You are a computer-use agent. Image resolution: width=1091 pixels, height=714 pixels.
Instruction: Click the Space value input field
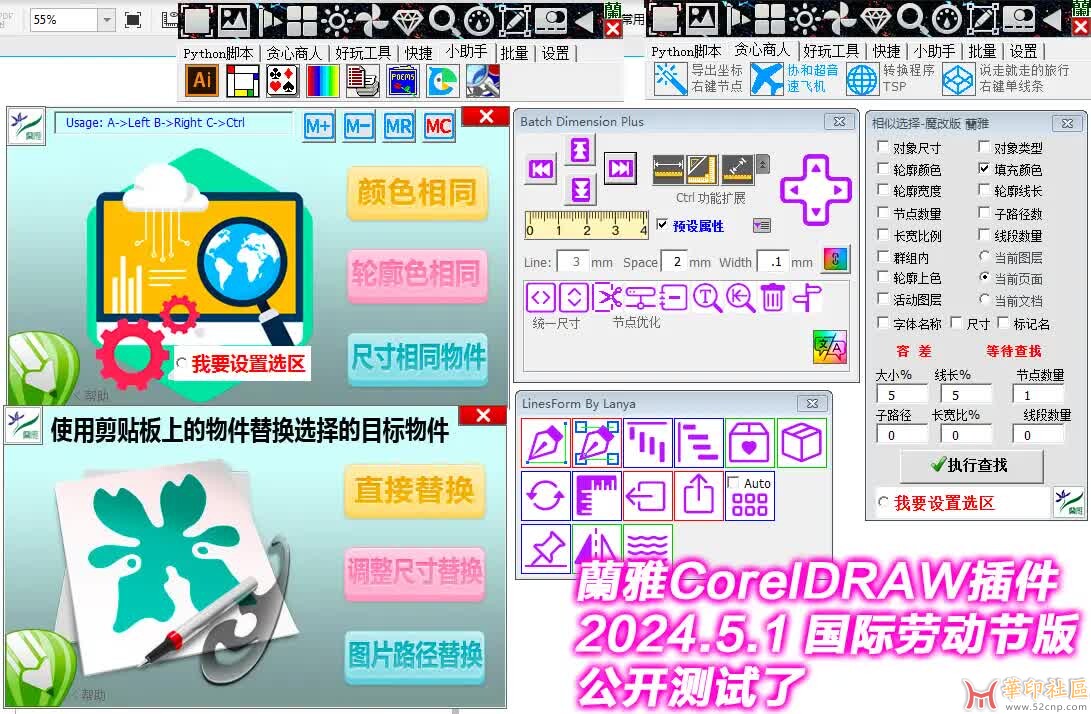click(676, 262)
